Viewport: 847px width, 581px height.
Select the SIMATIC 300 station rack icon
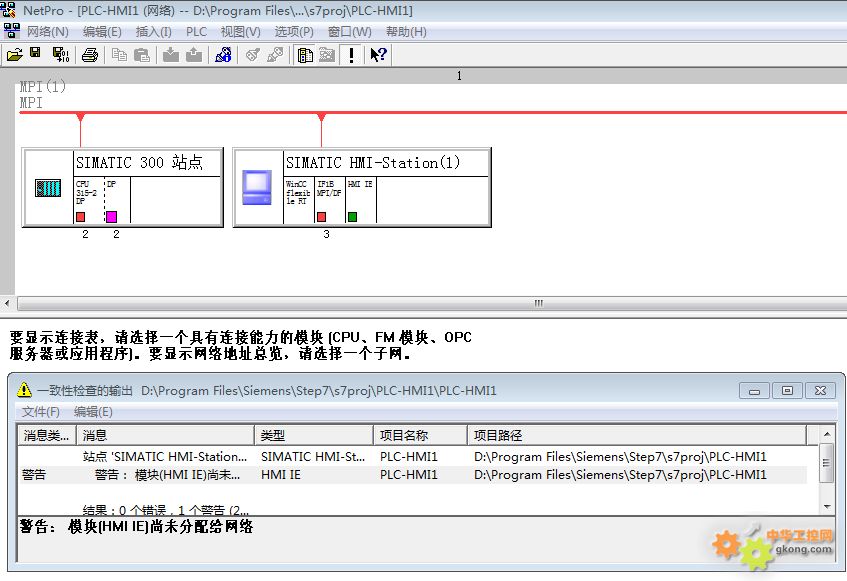pyautogui.click(x=48, y=188)
